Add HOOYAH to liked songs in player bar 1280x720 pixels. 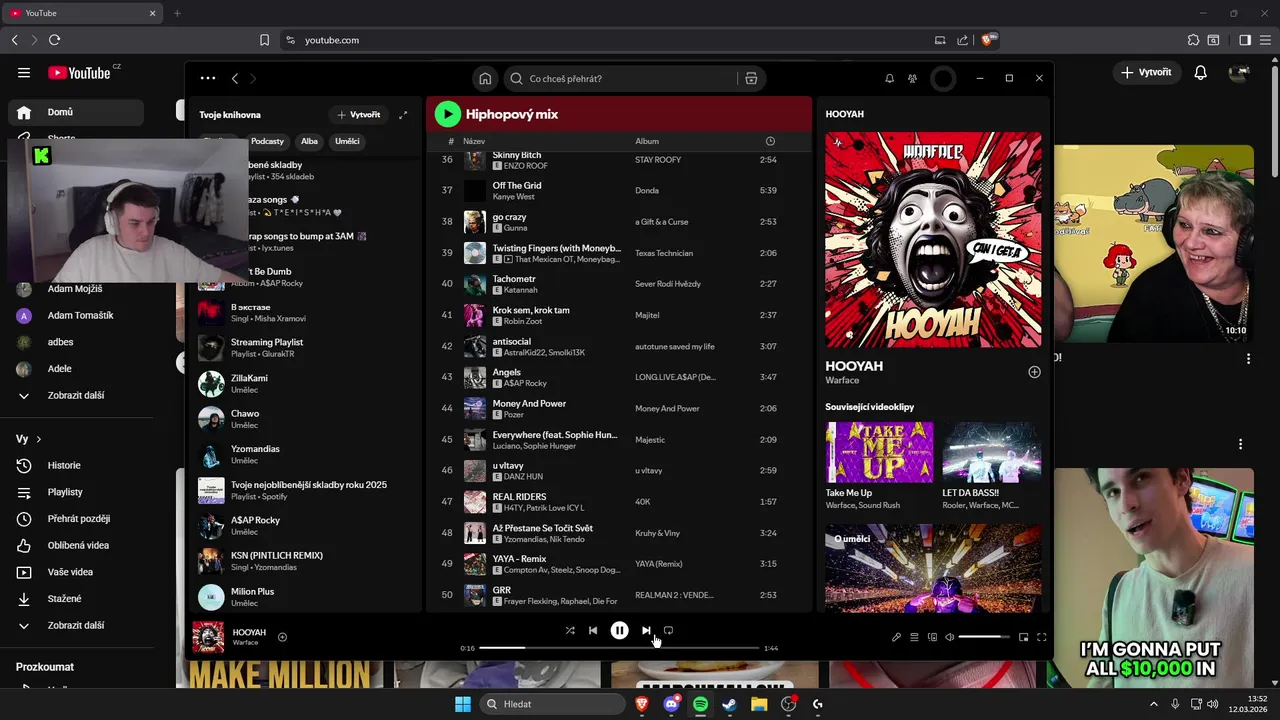coord(282,637)
